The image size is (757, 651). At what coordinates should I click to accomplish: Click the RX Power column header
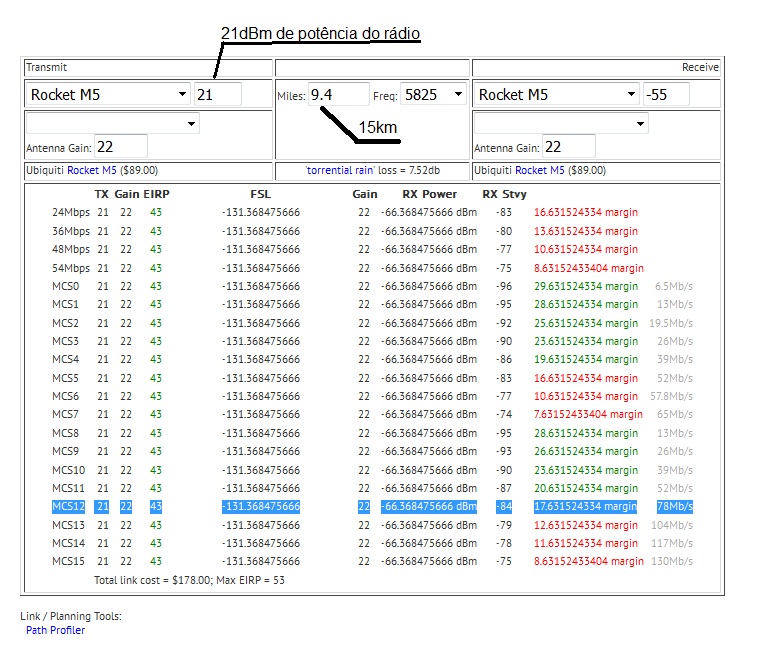tap(430, 194)
